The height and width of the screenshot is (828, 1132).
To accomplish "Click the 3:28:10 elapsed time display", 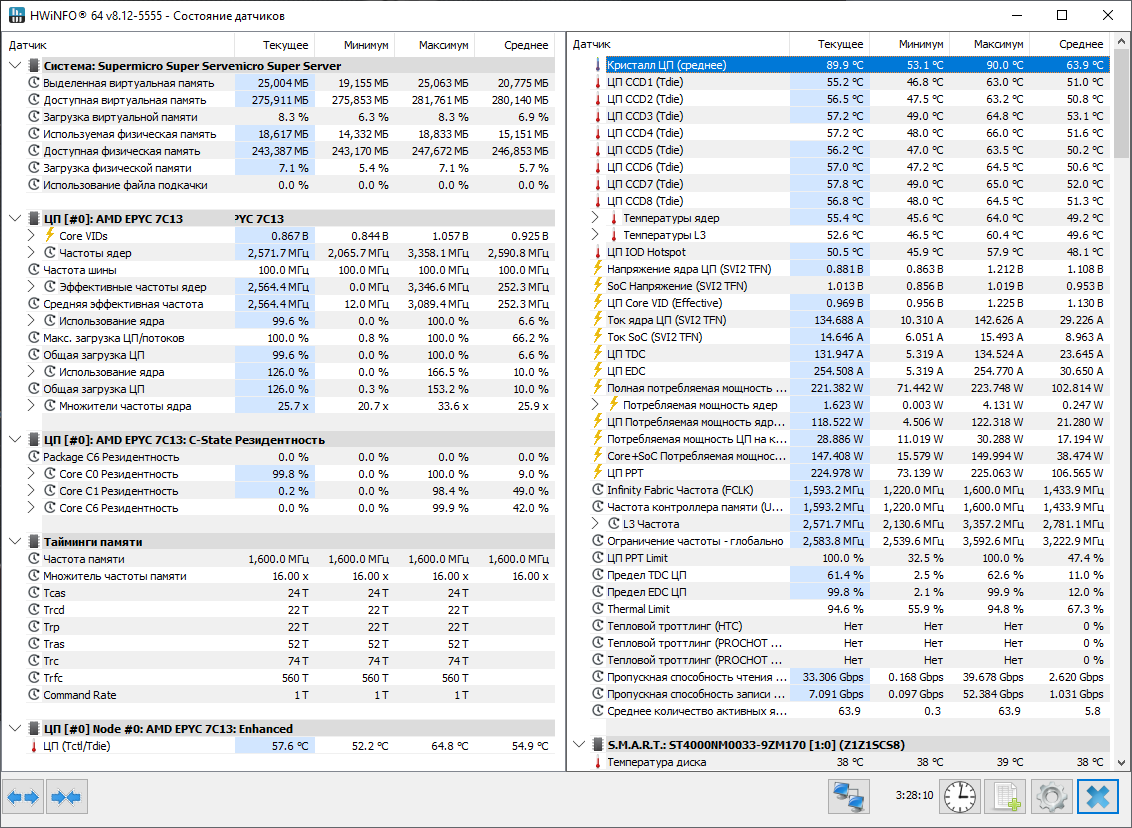I will point(914,795).
